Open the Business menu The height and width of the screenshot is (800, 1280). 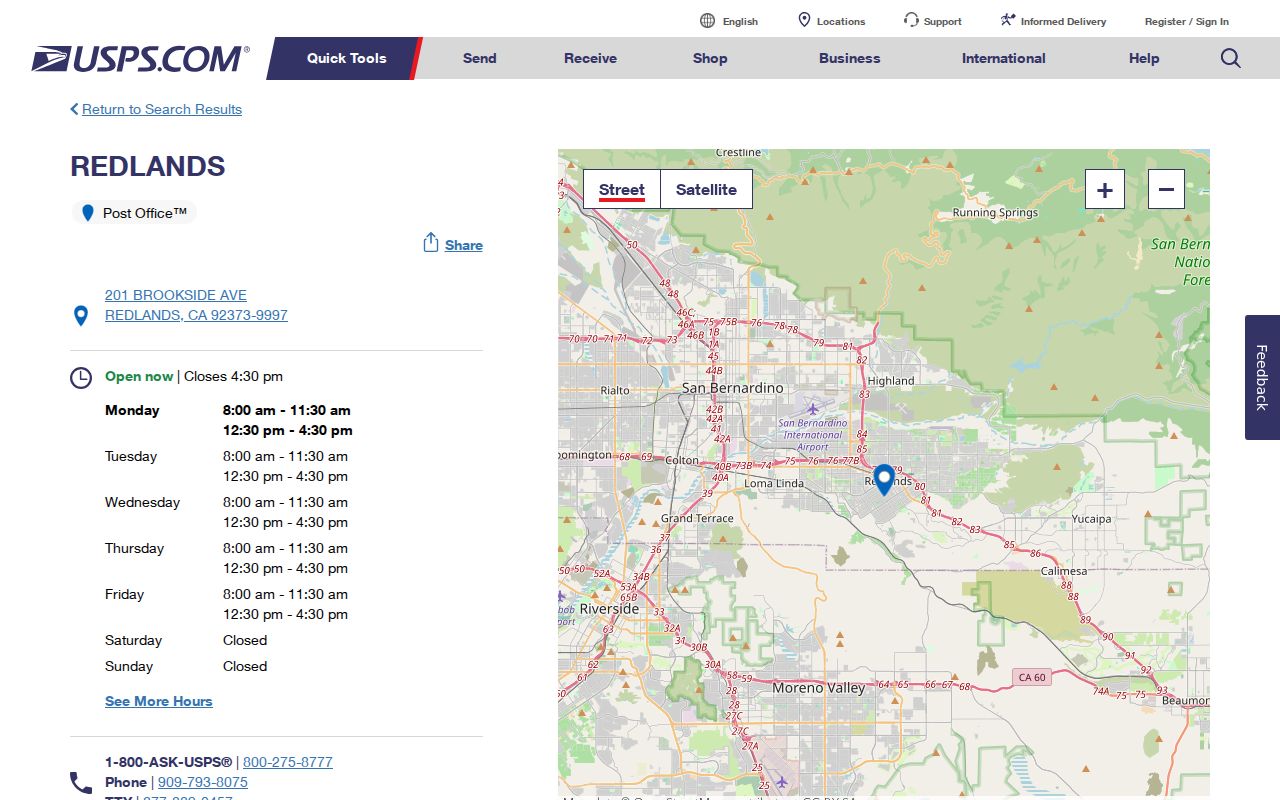850,58
